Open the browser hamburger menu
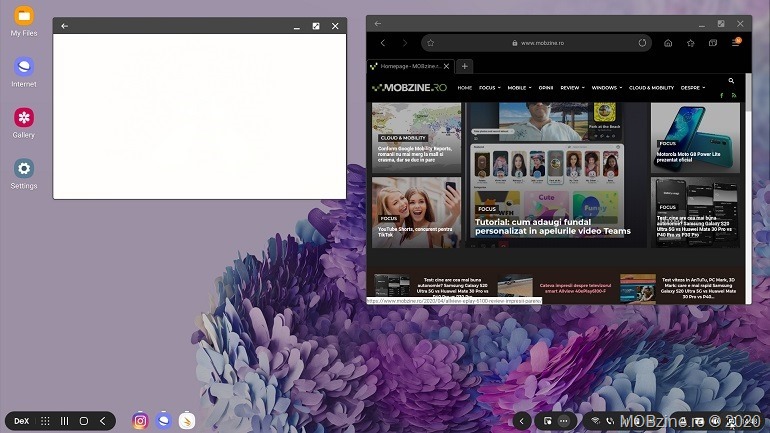The height and width of the screenshot is (433, 770). pyautogui.click(x=736, y=43)
